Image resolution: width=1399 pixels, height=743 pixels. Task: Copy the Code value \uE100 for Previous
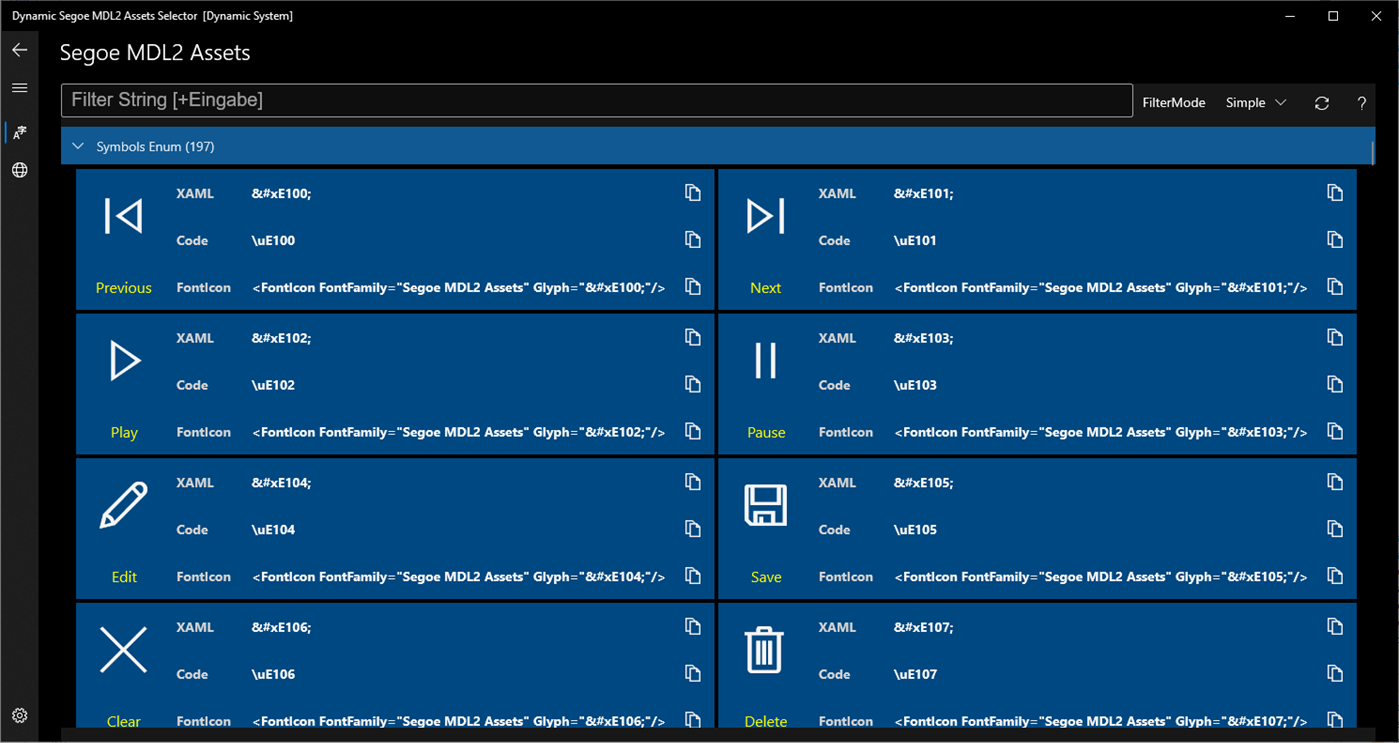coord(692,240)
